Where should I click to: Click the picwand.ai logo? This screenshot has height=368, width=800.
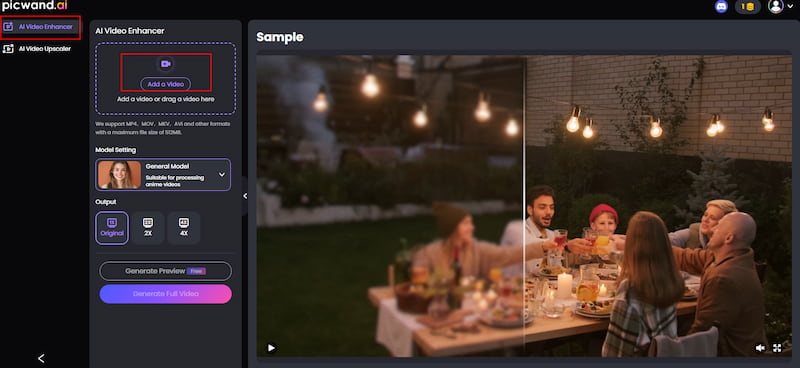click(x=35, y=6)
